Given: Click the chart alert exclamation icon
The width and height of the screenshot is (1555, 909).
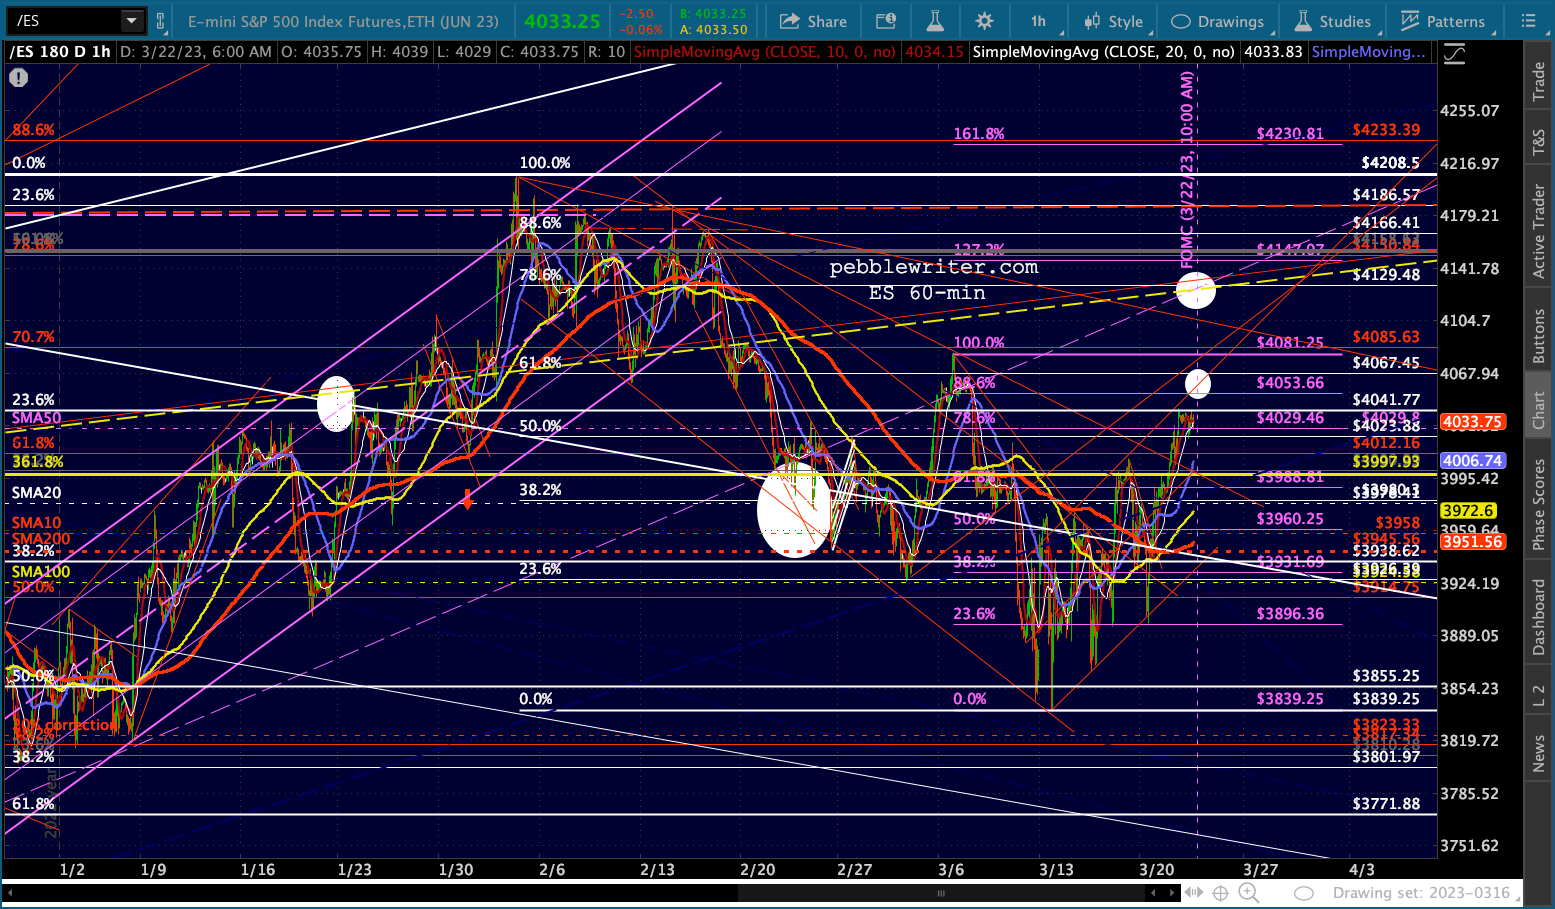Looking at the screenshot, I should (x=18, y=77).
